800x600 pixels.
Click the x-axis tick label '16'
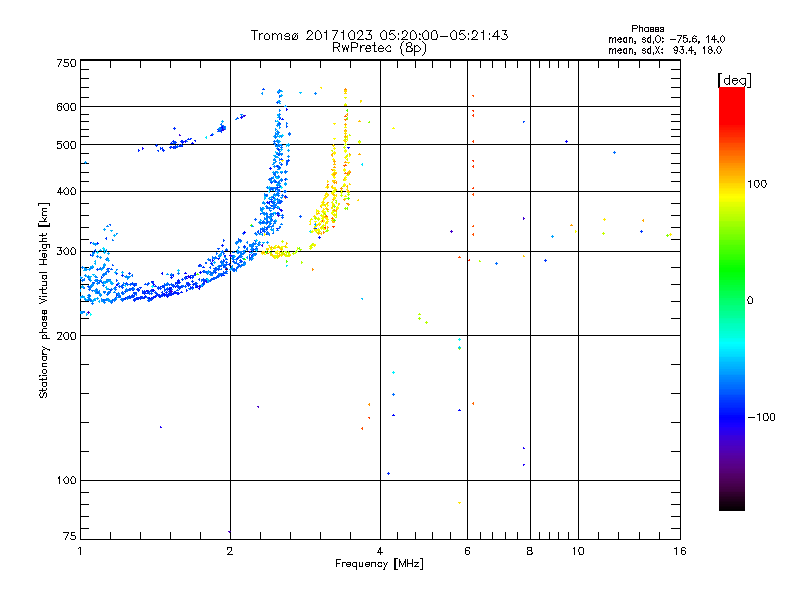[x=680, y=551]
